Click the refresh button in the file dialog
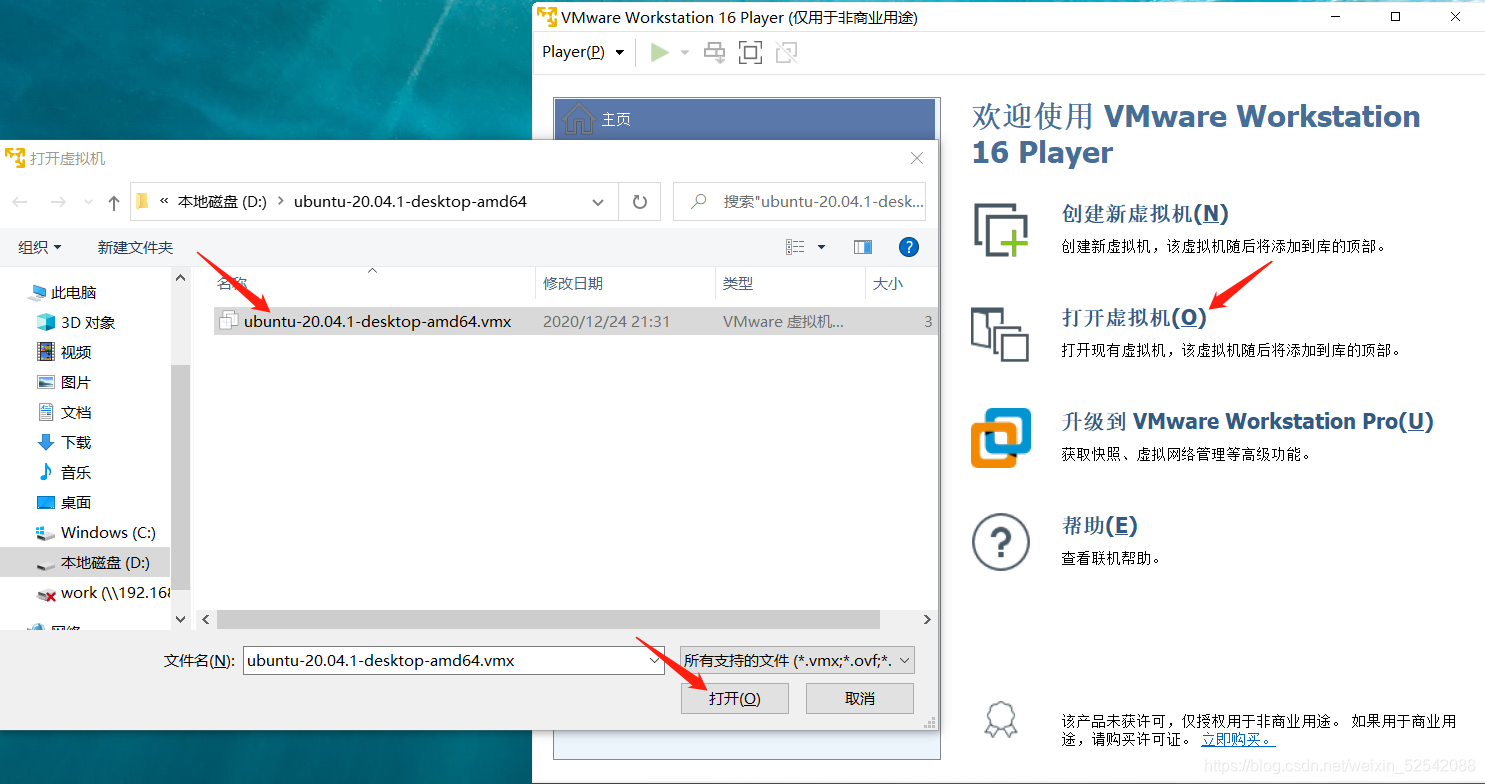The width and height of the screenshot is (1485, 784). pyautogui.click(x=640, y=202)
